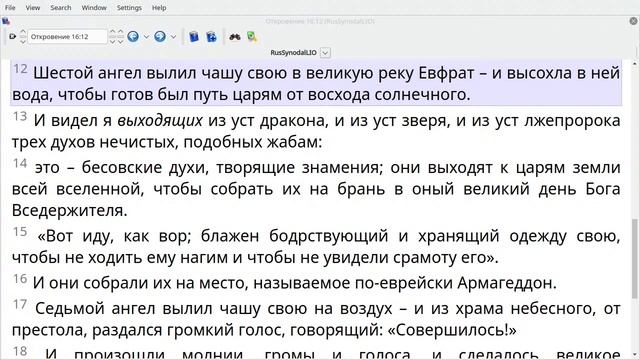Viewport: 640px width, 360px height.
Task: Click the RusSynodalLIO module label
Action: click(x=293, y=53)
